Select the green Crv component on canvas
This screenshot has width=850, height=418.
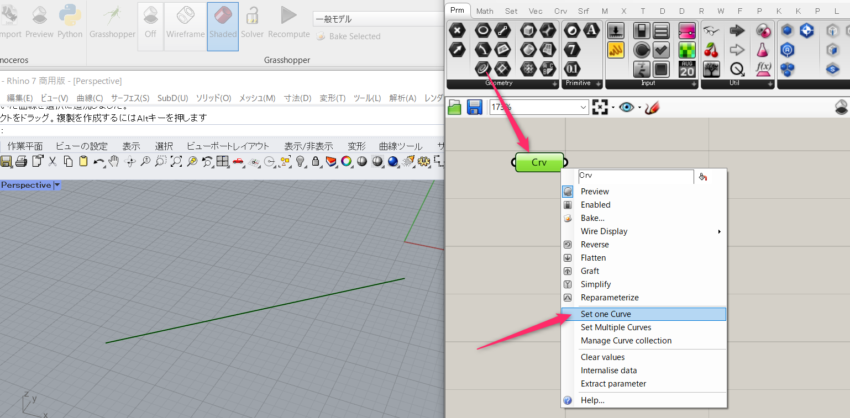(539, 162)
